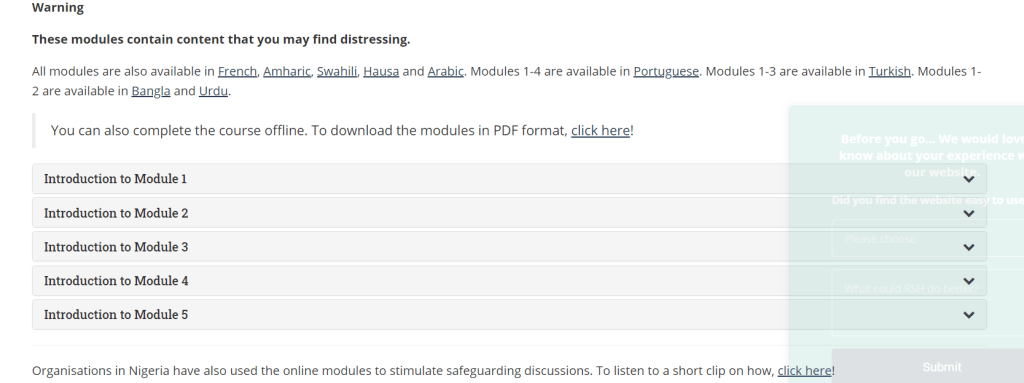Open the French modules link

pos(237,71)
